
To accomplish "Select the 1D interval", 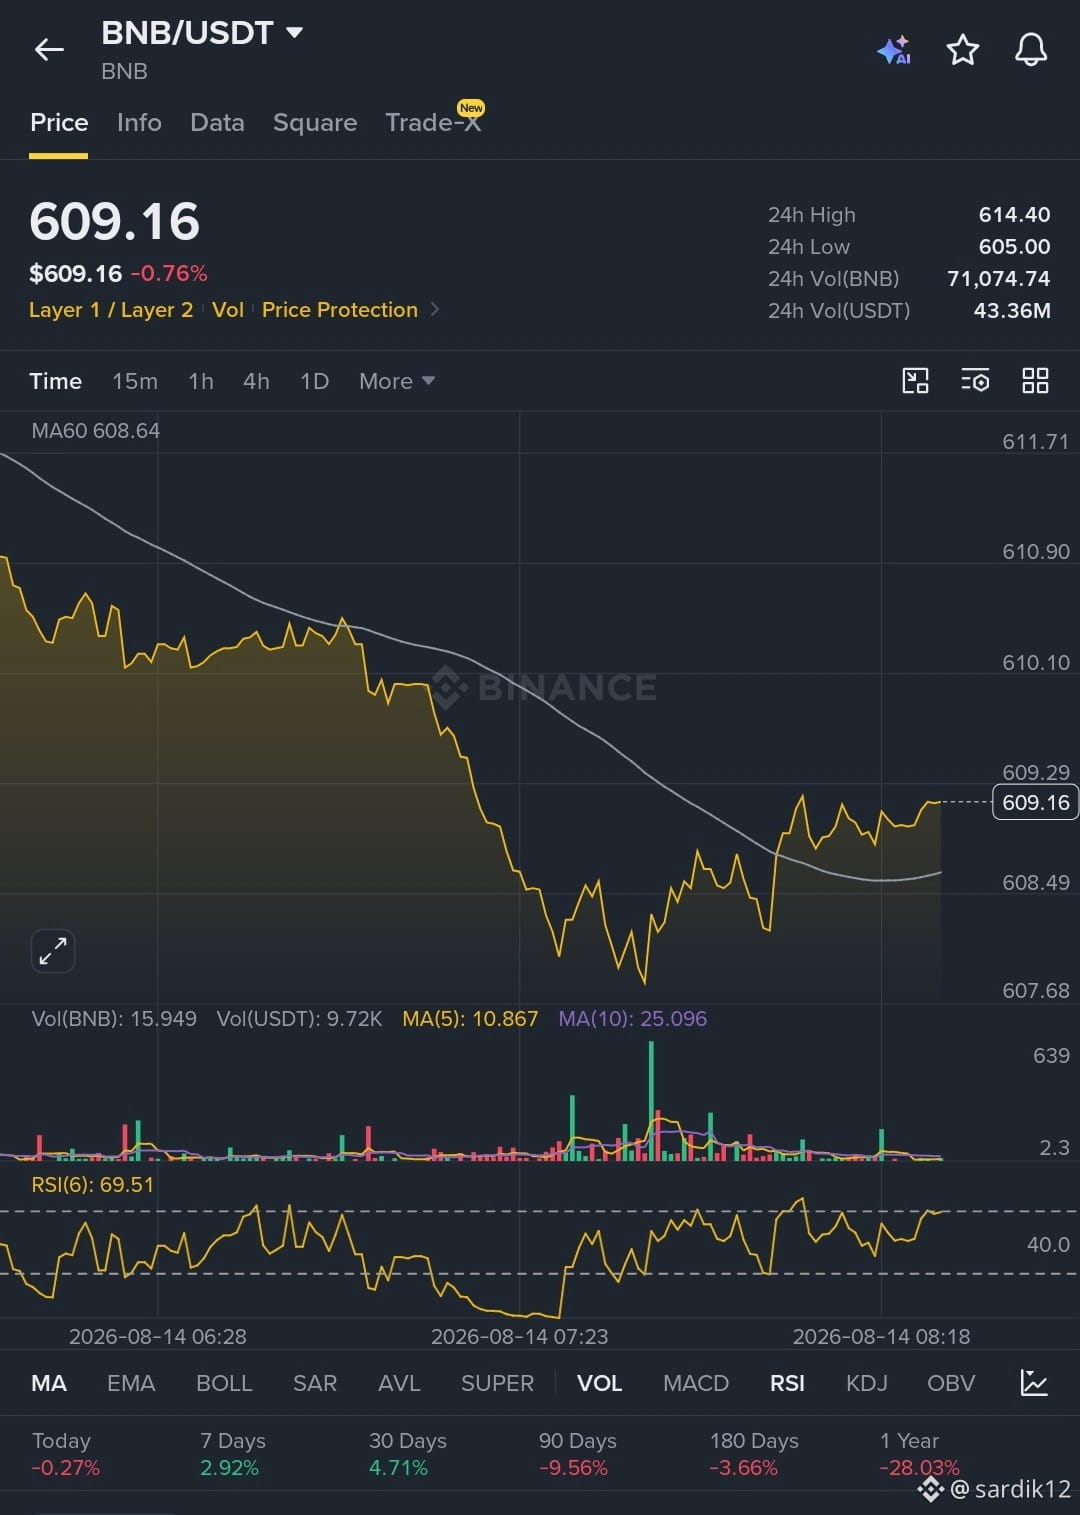I will 314,381.
